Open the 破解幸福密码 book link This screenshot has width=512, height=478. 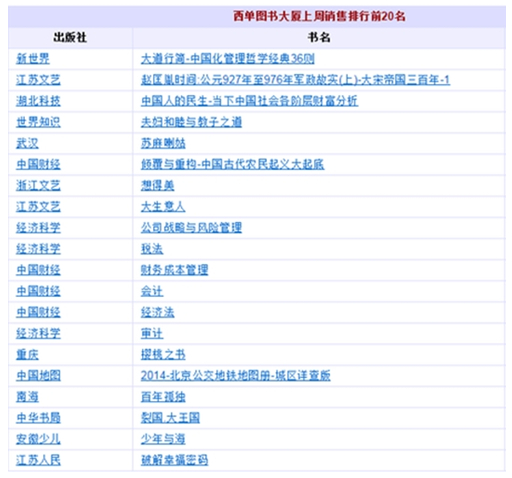[x=174, y=460]
